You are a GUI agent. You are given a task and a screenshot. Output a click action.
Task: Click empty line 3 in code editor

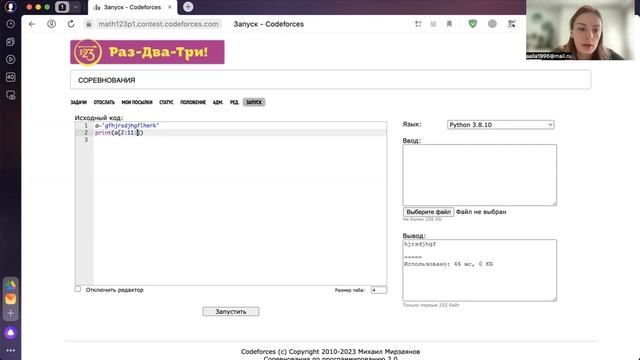pos(241,140)
